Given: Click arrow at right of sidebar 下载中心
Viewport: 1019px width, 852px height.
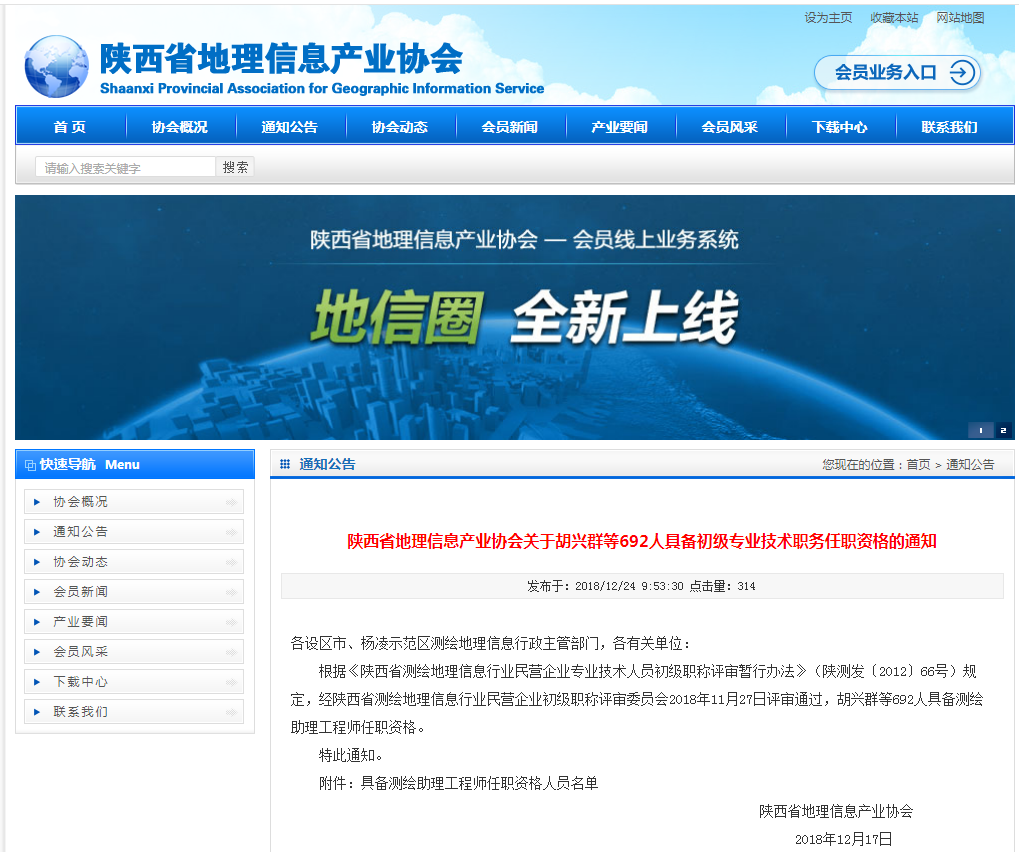Looking at the screenshot, I should pyautogui.click(x=231, y=681).
